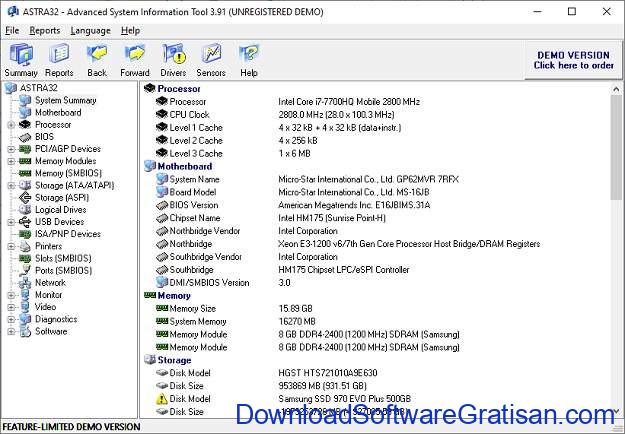Open the Help menu

[x=130, y=31]
